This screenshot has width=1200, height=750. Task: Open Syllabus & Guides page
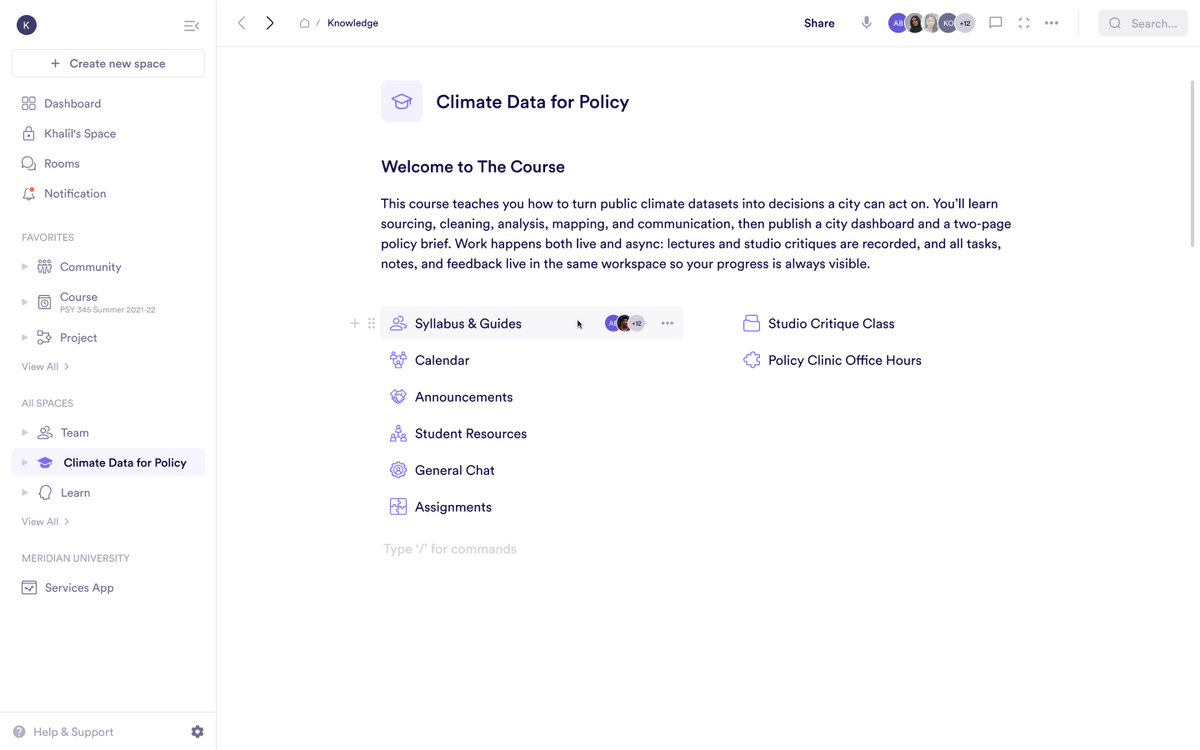468,323
